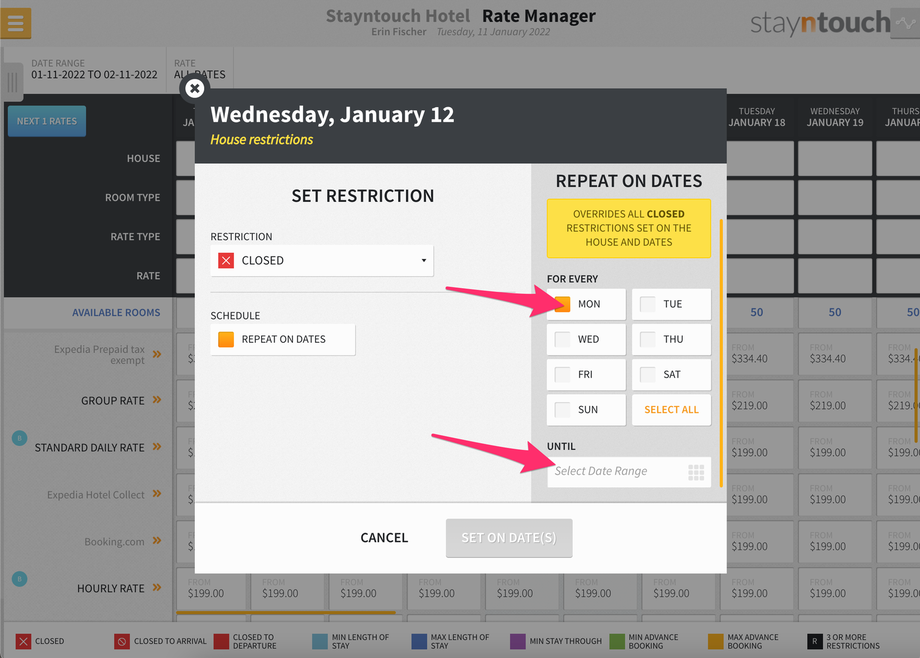Click the blue badge beside Hourly Rate
The height and width of the screenshot is (658, 920).
point(19,579)
